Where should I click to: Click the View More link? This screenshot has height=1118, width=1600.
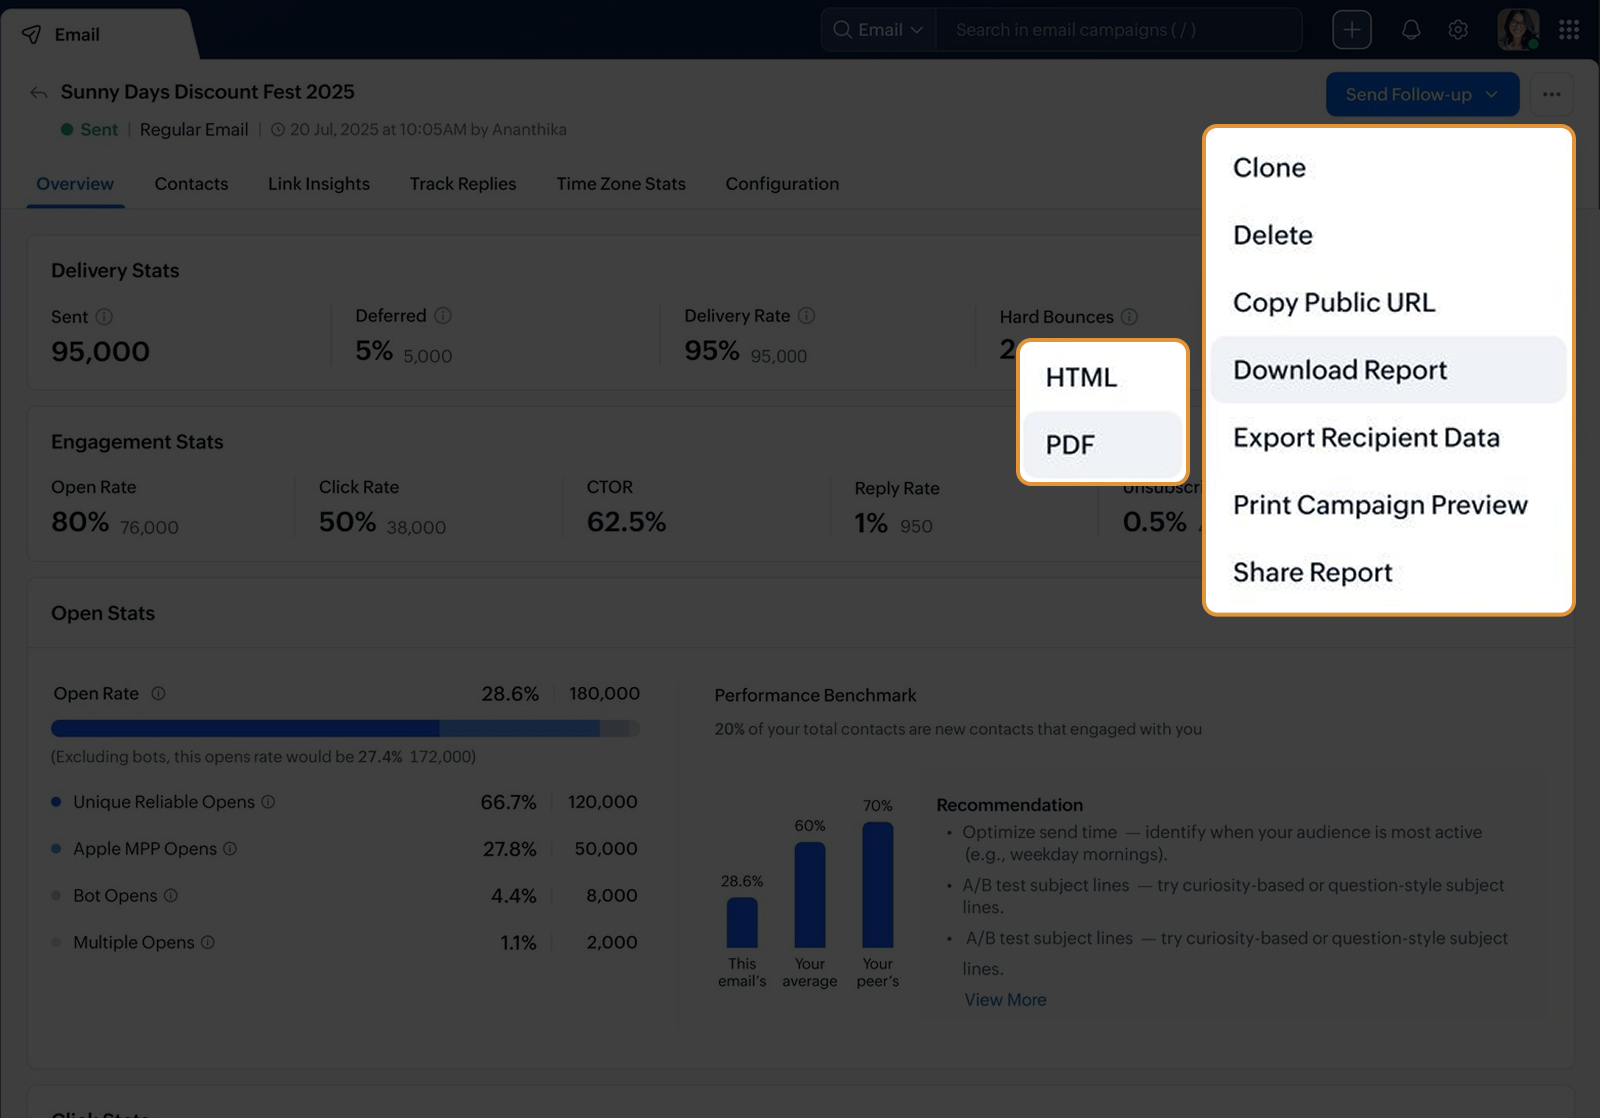click(1005, 1000)
